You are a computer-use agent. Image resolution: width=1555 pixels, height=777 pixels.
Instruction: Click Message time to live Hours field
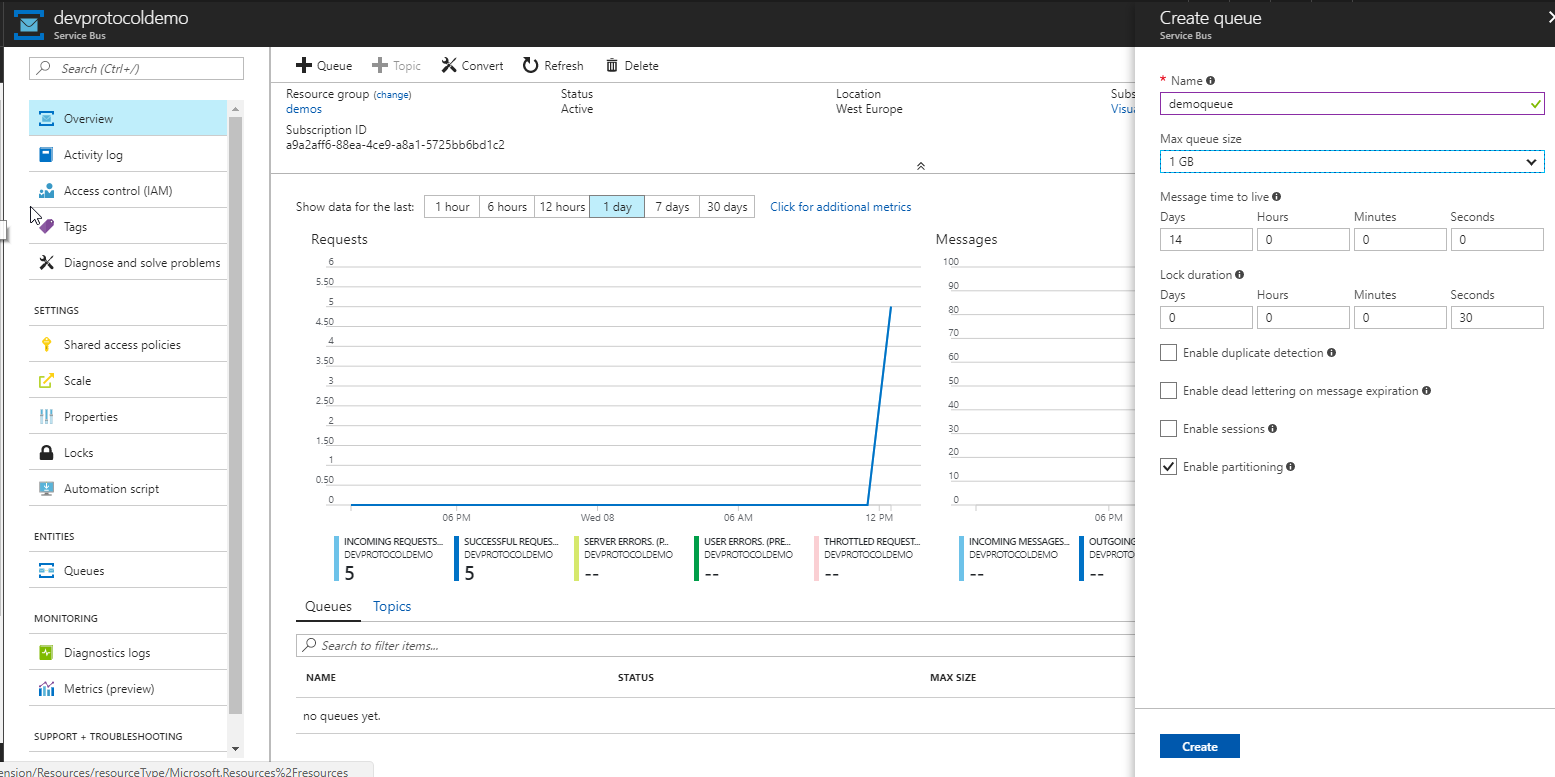tap(1303, 239)
